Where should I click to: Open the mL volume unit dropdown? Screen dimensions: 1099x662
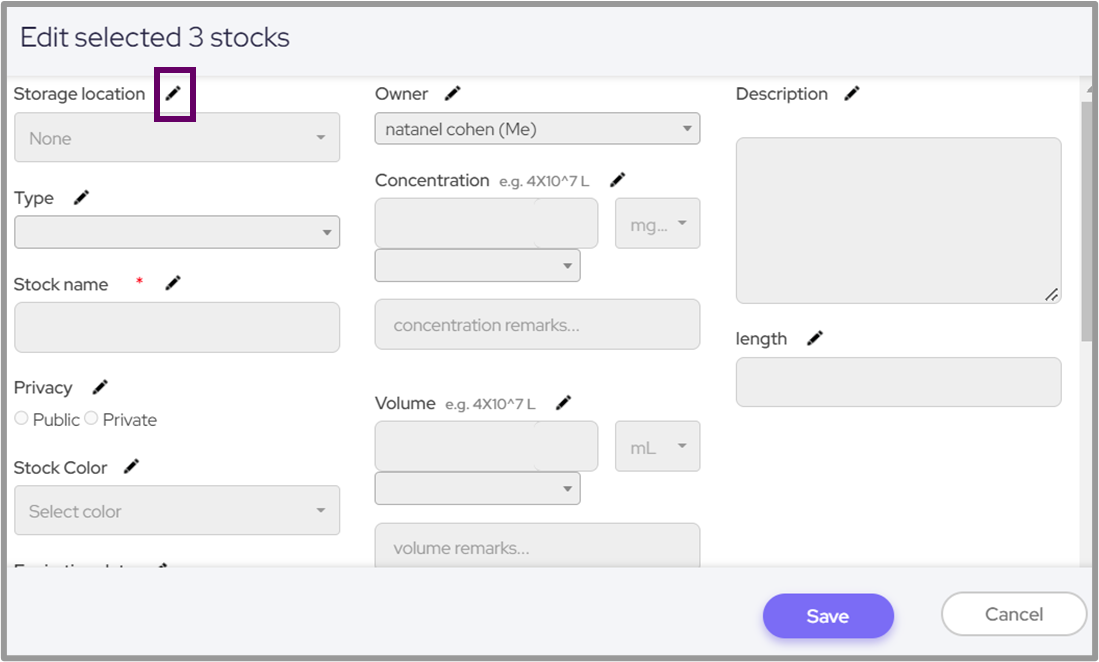point(657,447)
